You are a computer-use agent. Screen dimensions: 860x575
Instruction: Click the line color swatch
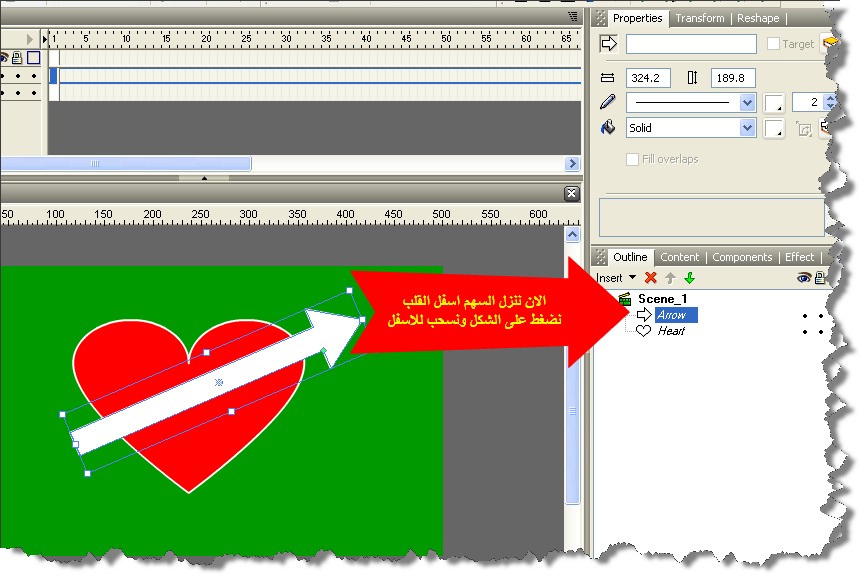[774, 103]
